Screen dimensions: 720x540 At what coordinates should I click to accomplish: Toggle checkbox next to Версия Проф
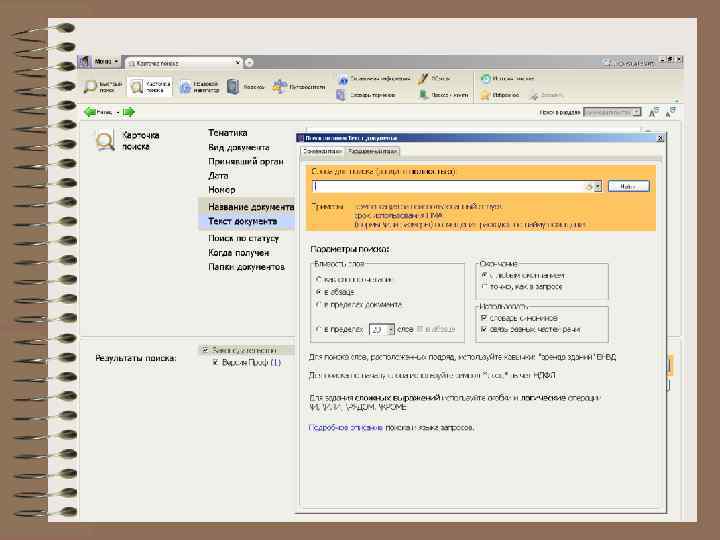tap(215, 362)
